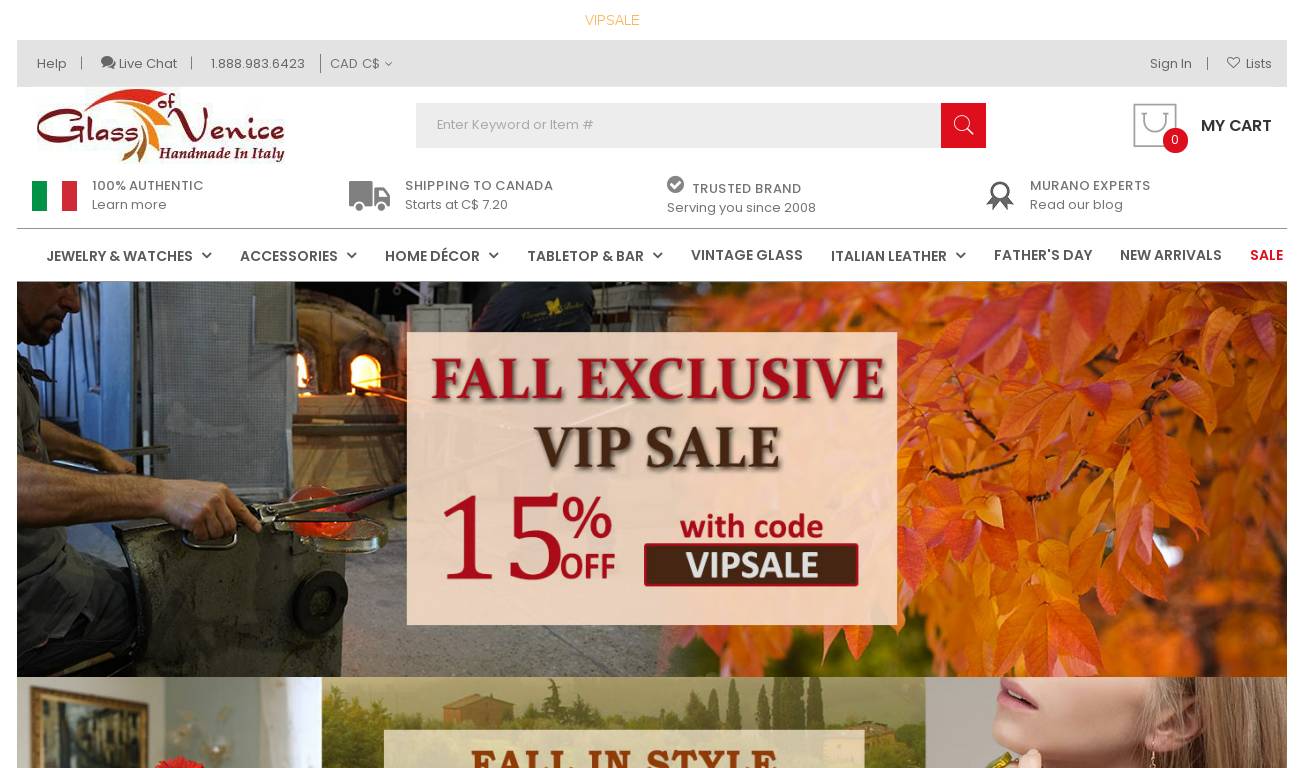This screenshot has height=768, width=1304.
Task: Click the Italian flag icon
Action: pos(54,196)
